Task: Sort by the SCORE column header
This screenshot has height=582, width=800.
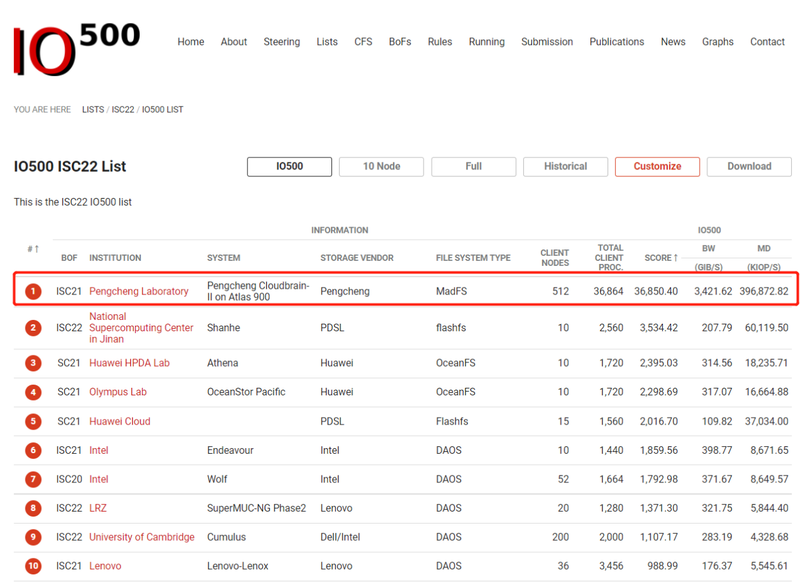Action: pos(660,258)
